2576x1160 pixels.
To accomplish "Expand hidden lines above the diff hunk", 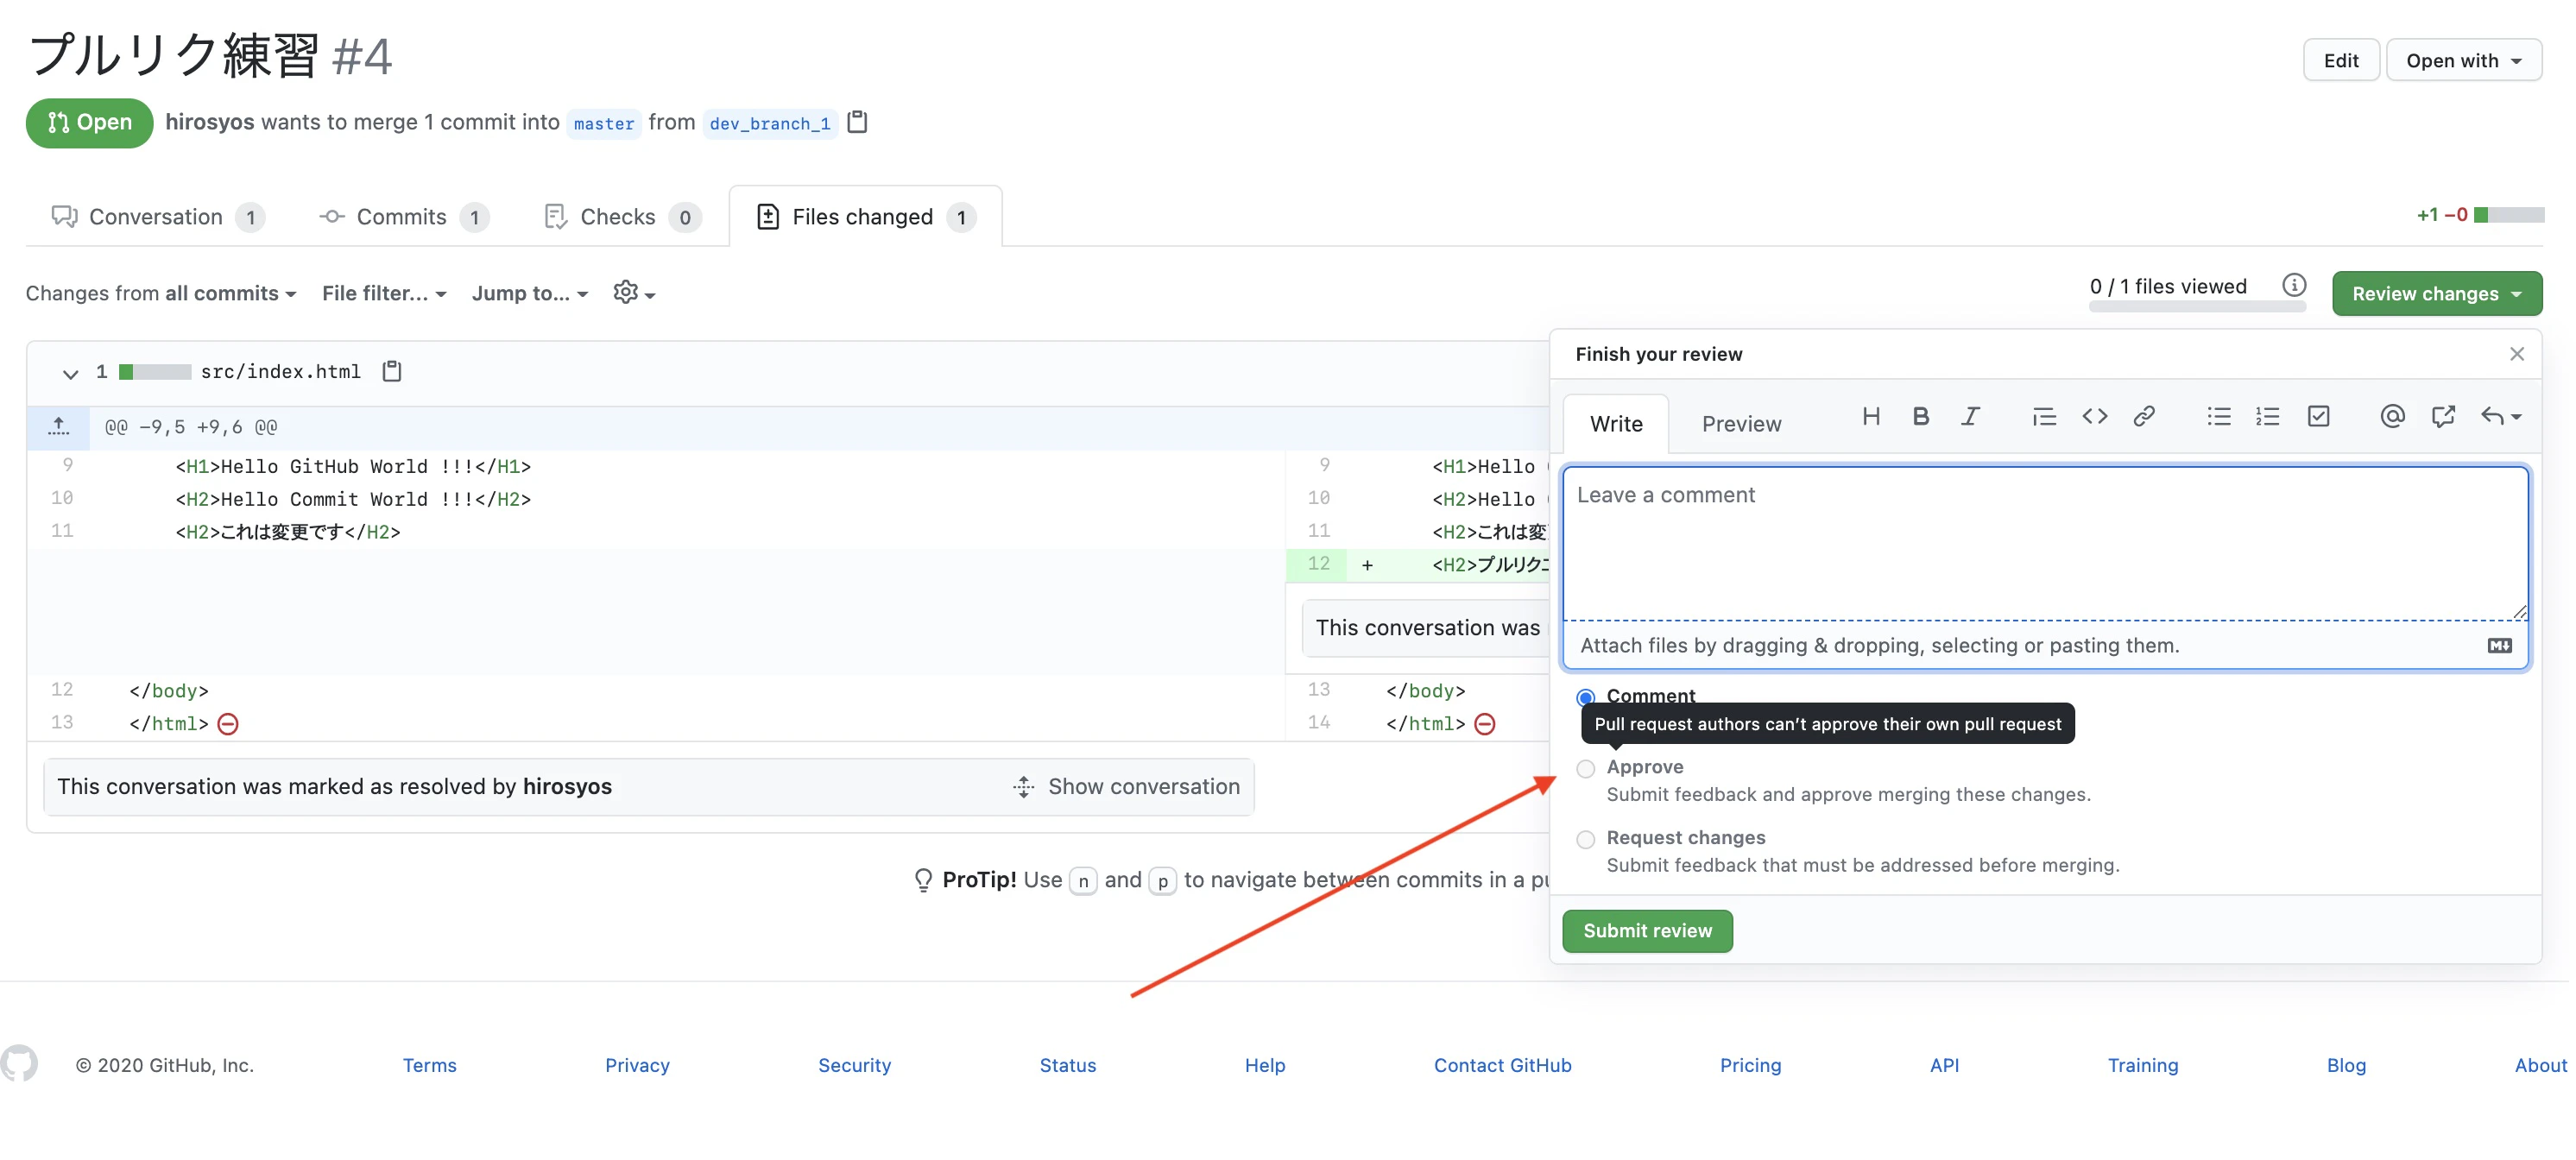I will point(59,427).
